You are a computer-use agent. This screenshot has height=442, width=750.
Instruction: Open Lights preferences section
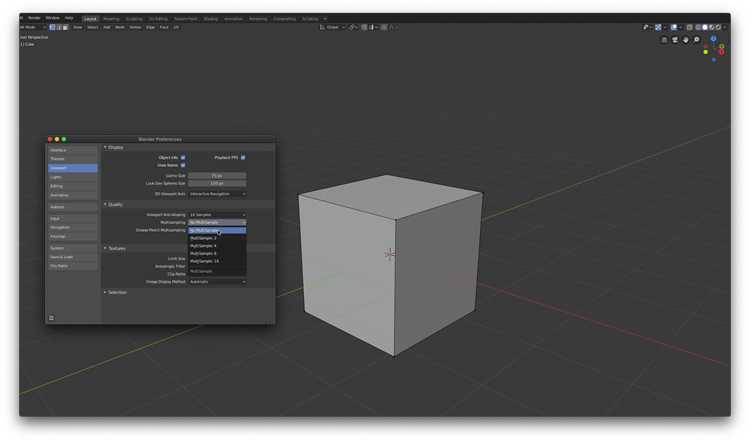pyautogui.click(x=73, y=177)
